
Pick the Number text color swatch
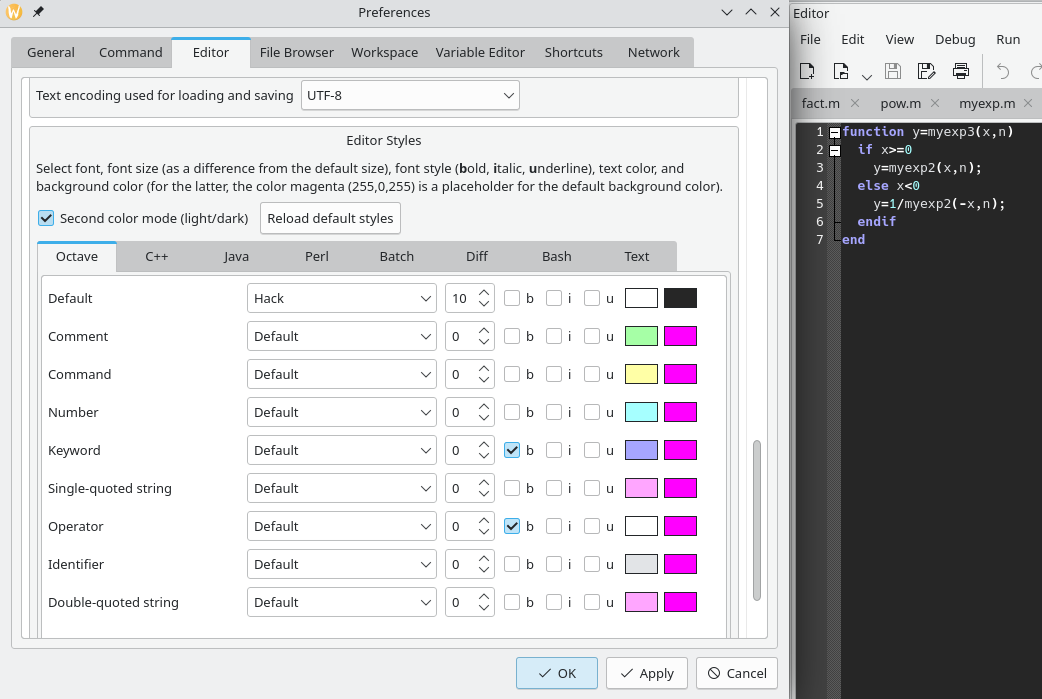pos(641,412)
